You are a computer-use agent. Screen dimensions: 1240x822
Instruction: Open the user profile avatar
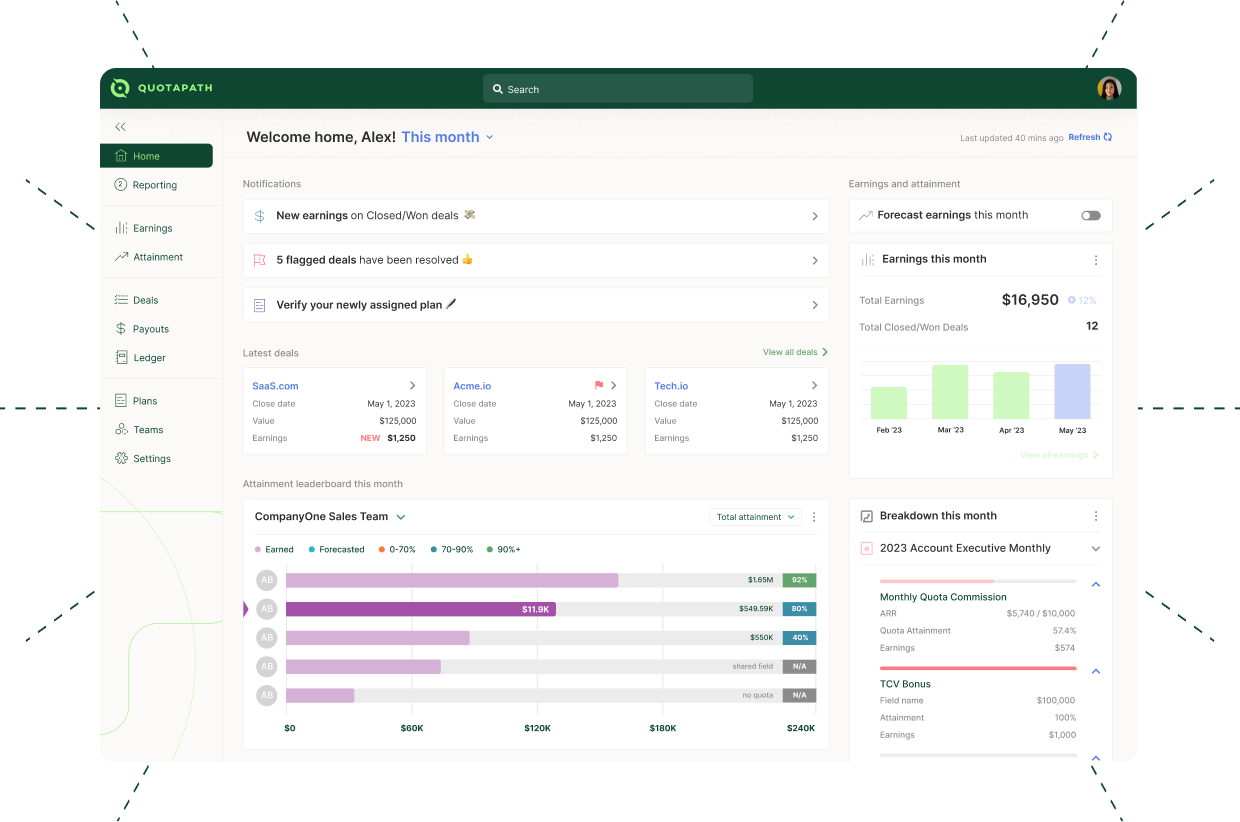1109,88
